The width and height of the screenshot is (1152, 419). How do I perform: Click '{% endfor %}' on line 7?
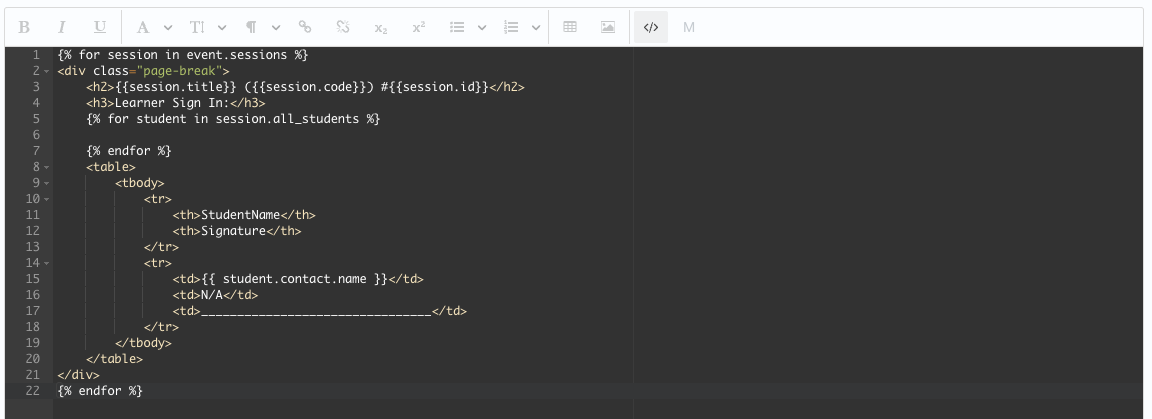coord(129,151)
